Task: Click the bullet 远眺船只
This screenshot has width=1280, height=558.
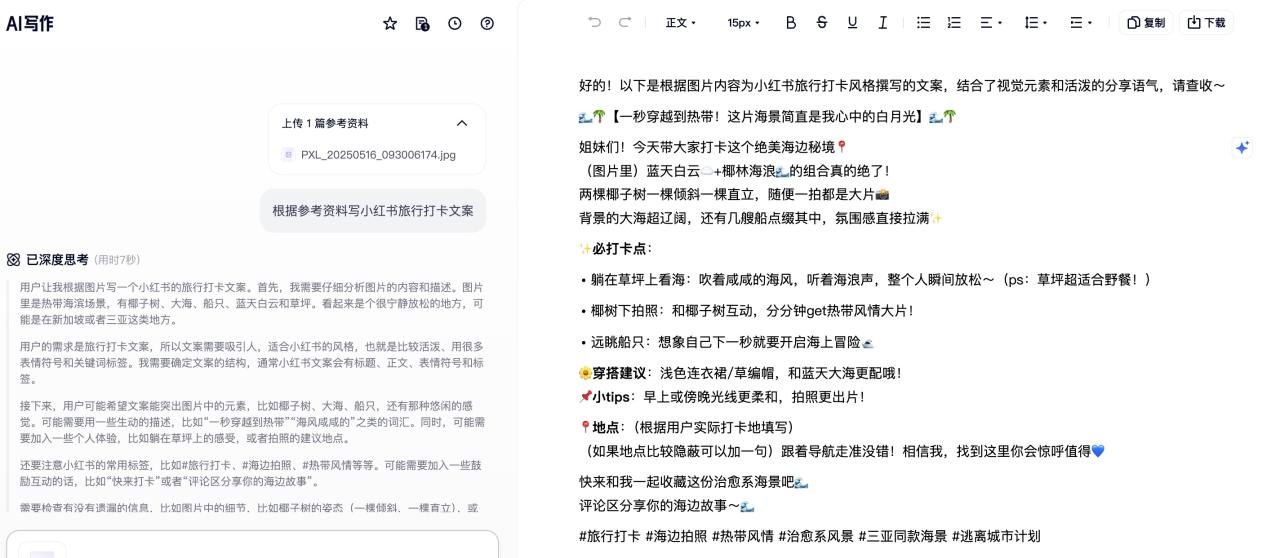Action: tap(726, 342)
